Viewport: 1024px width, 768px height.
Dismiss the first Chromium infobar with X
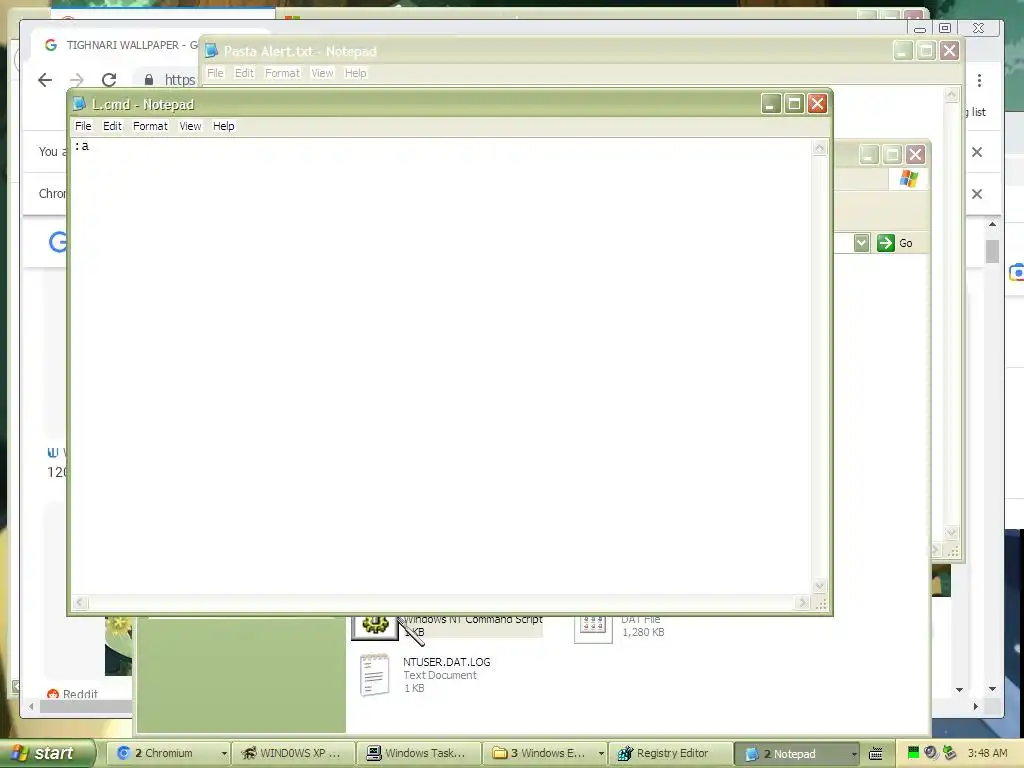click(x=977, y=152)
